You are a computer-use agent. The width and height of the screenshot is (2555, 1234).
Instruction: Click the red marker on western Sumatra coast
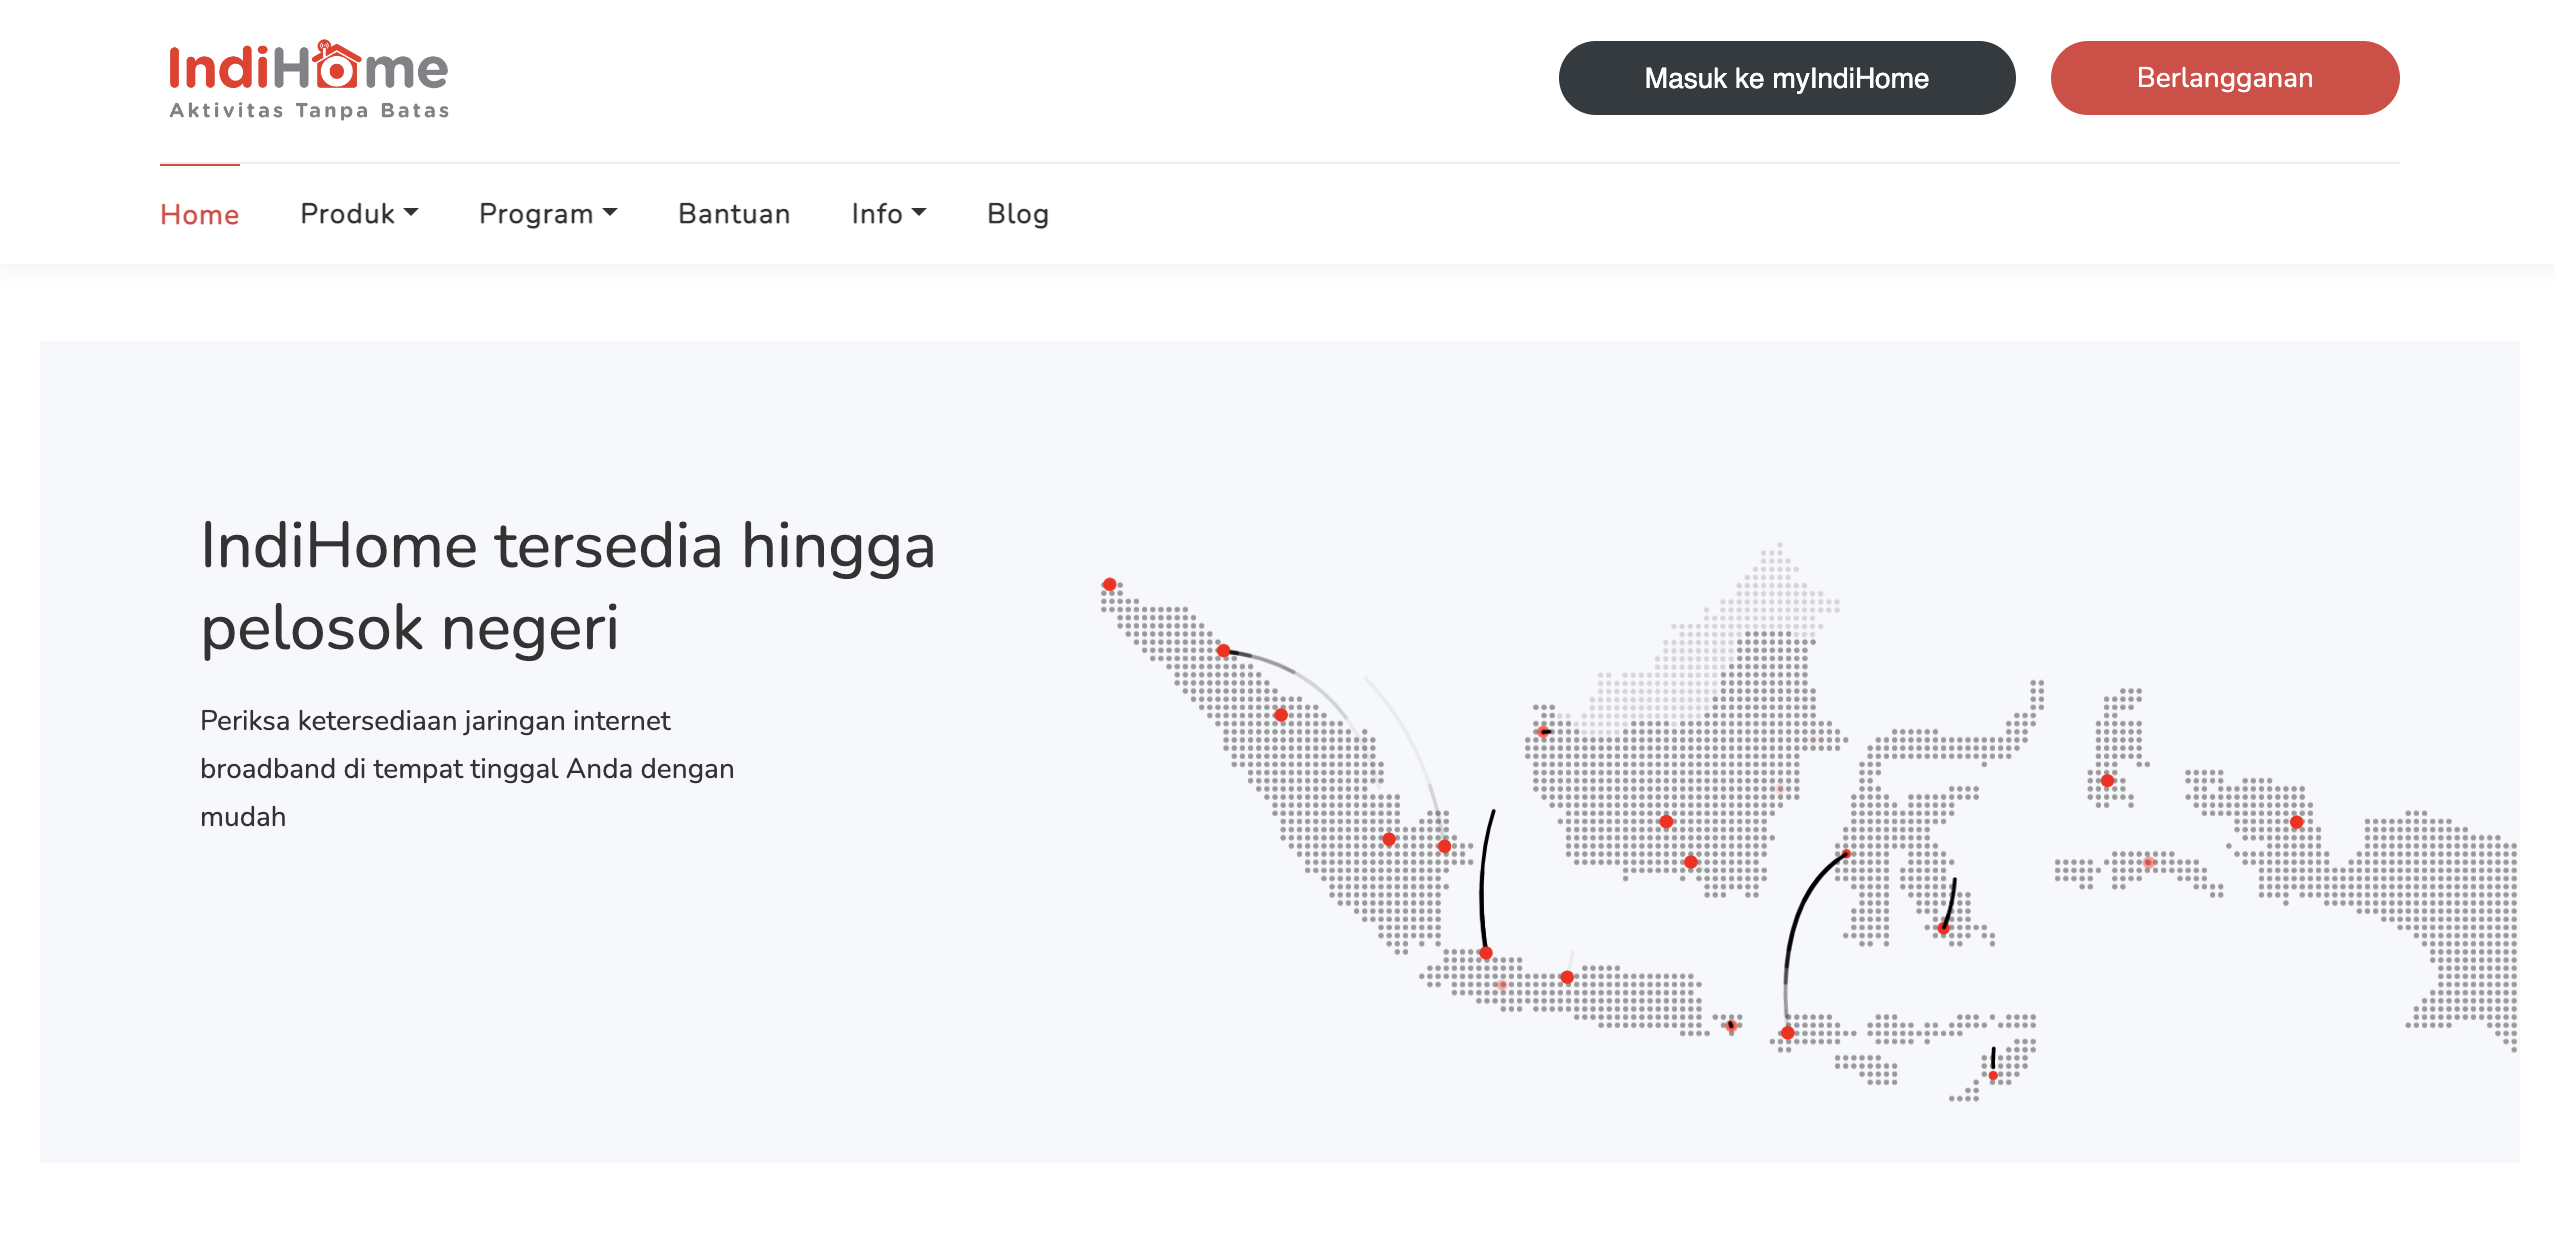(1281, 715)
